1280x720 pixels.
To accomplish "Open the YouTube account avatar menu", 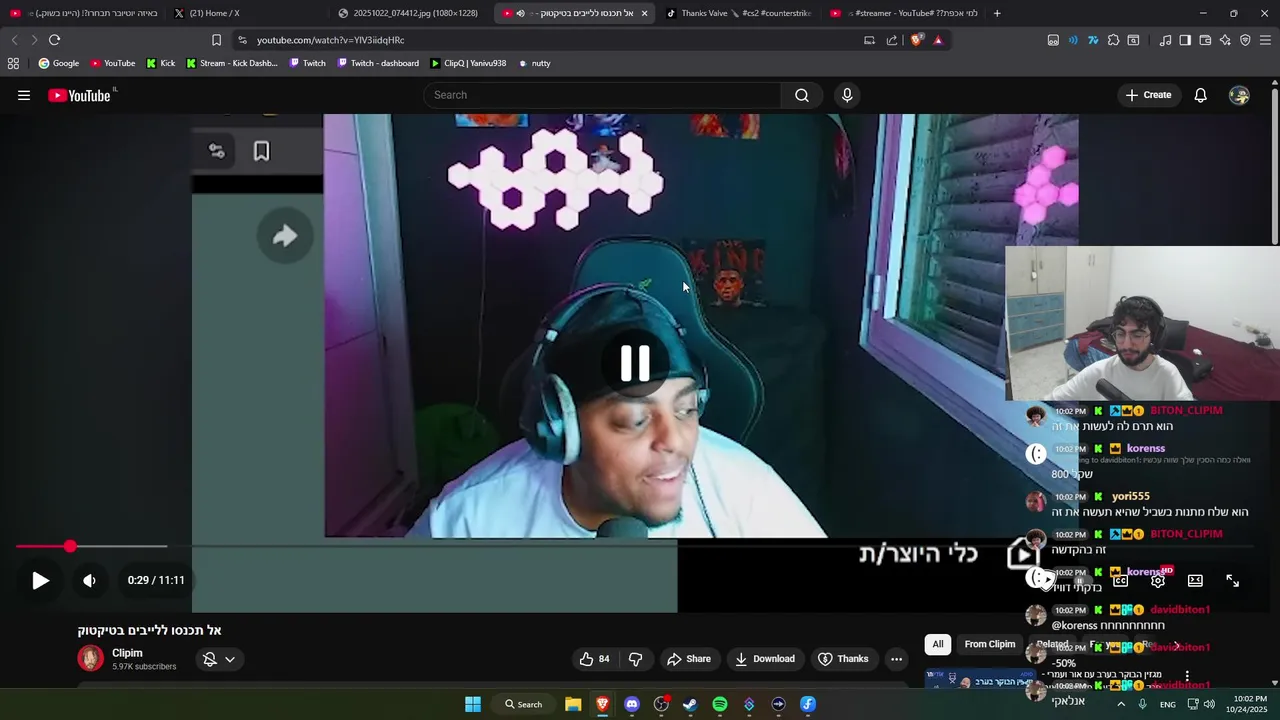I will coord(1239,95).
